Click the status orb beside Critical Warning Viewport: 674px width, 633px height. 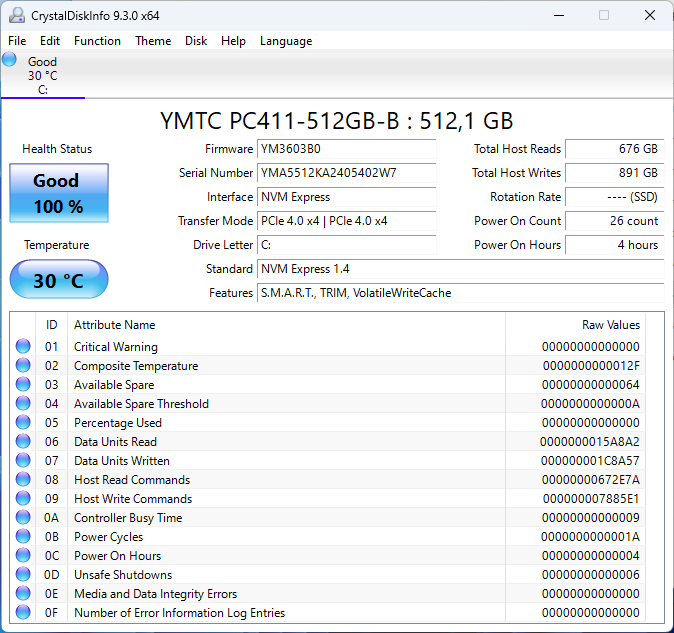coord(23,347)
